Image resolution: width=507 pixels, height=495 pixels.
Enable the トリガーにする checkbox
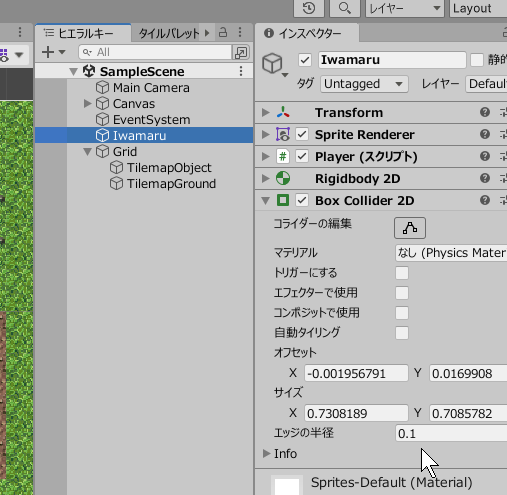(402, 273)
